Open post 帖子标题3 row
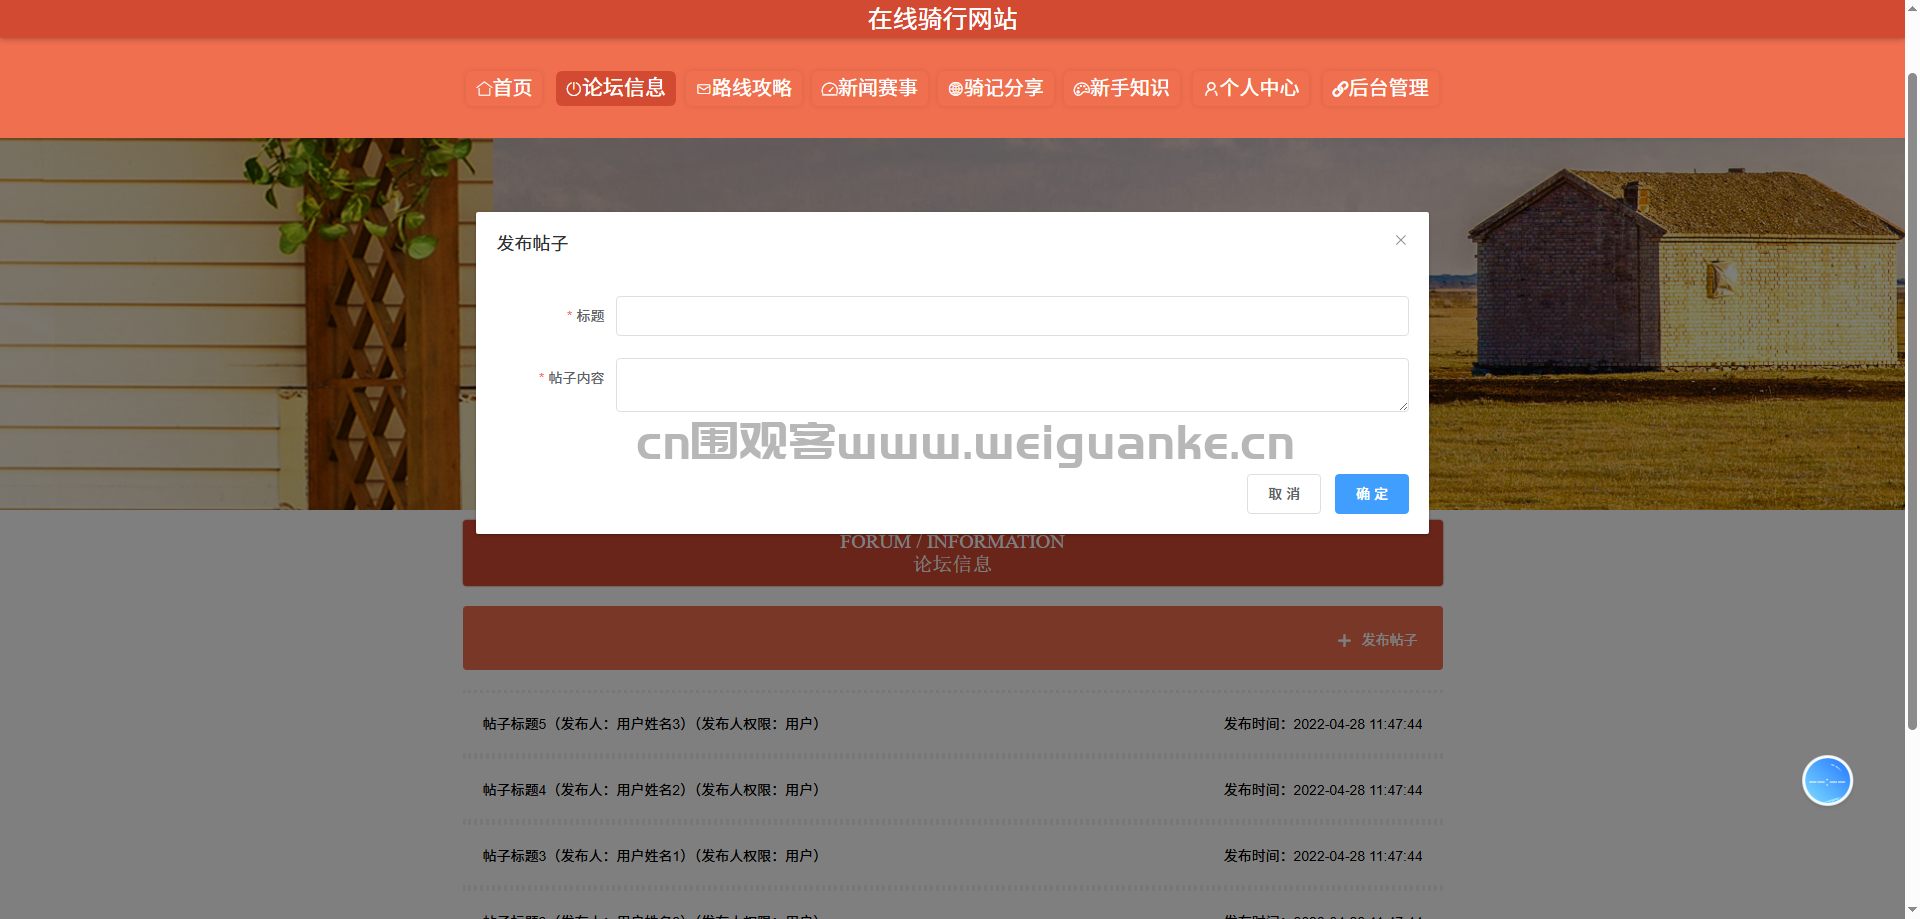1920x919 pixels. pyautogui.click(x=952, y=856)
